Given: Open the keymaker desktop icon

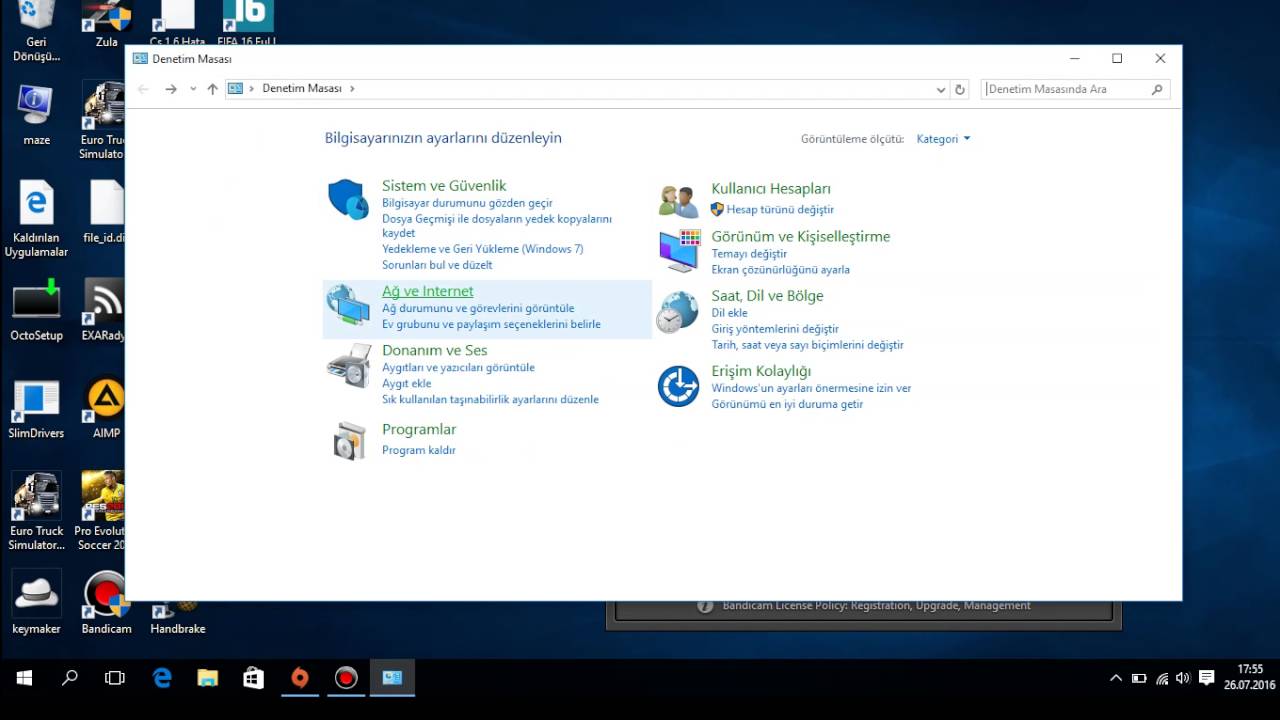Looking at the screenshot, I should [36, 604].
